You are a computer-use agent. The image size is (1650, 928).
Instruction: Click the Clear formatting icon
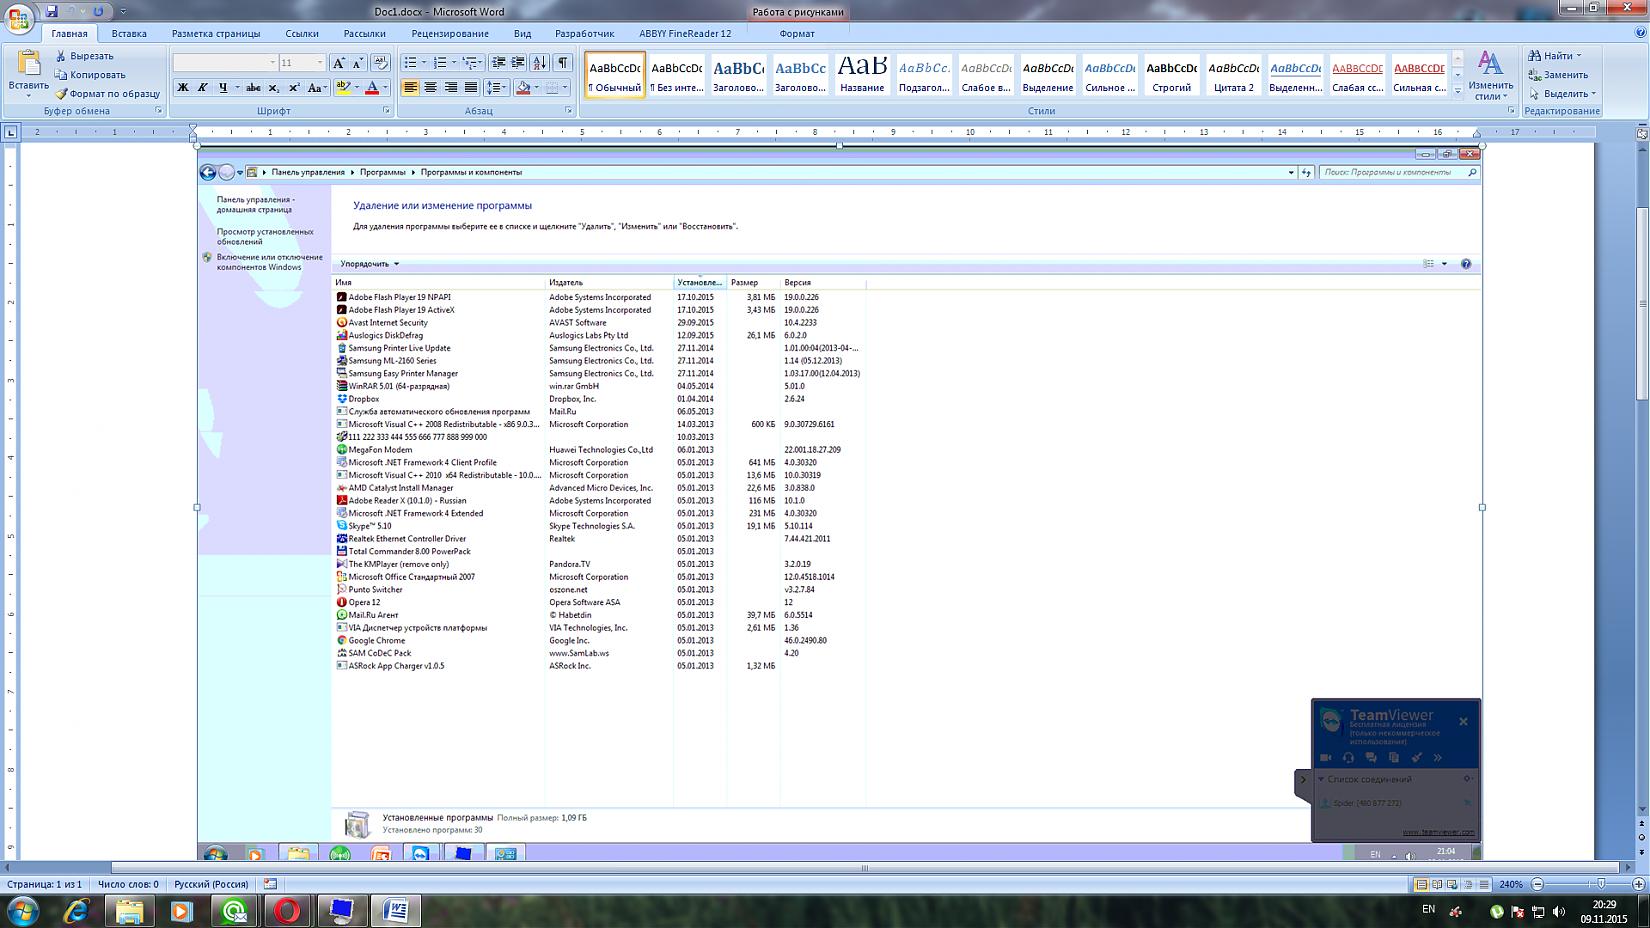(380, 63)
